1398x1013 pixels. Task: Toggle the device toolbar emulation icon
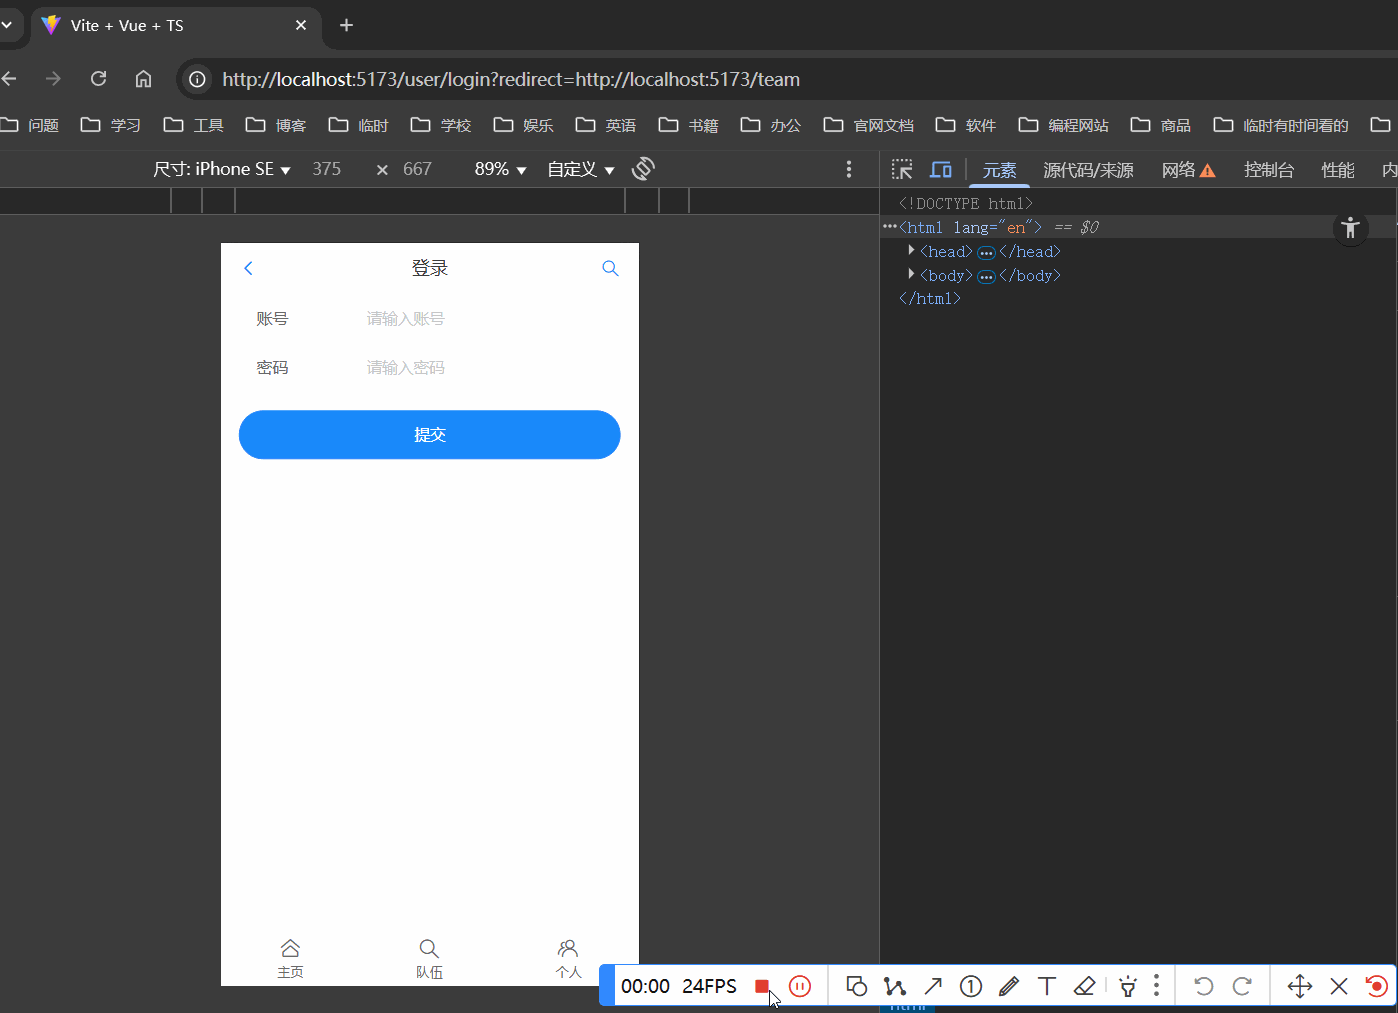pyautogui.click(x=940, y=170)
